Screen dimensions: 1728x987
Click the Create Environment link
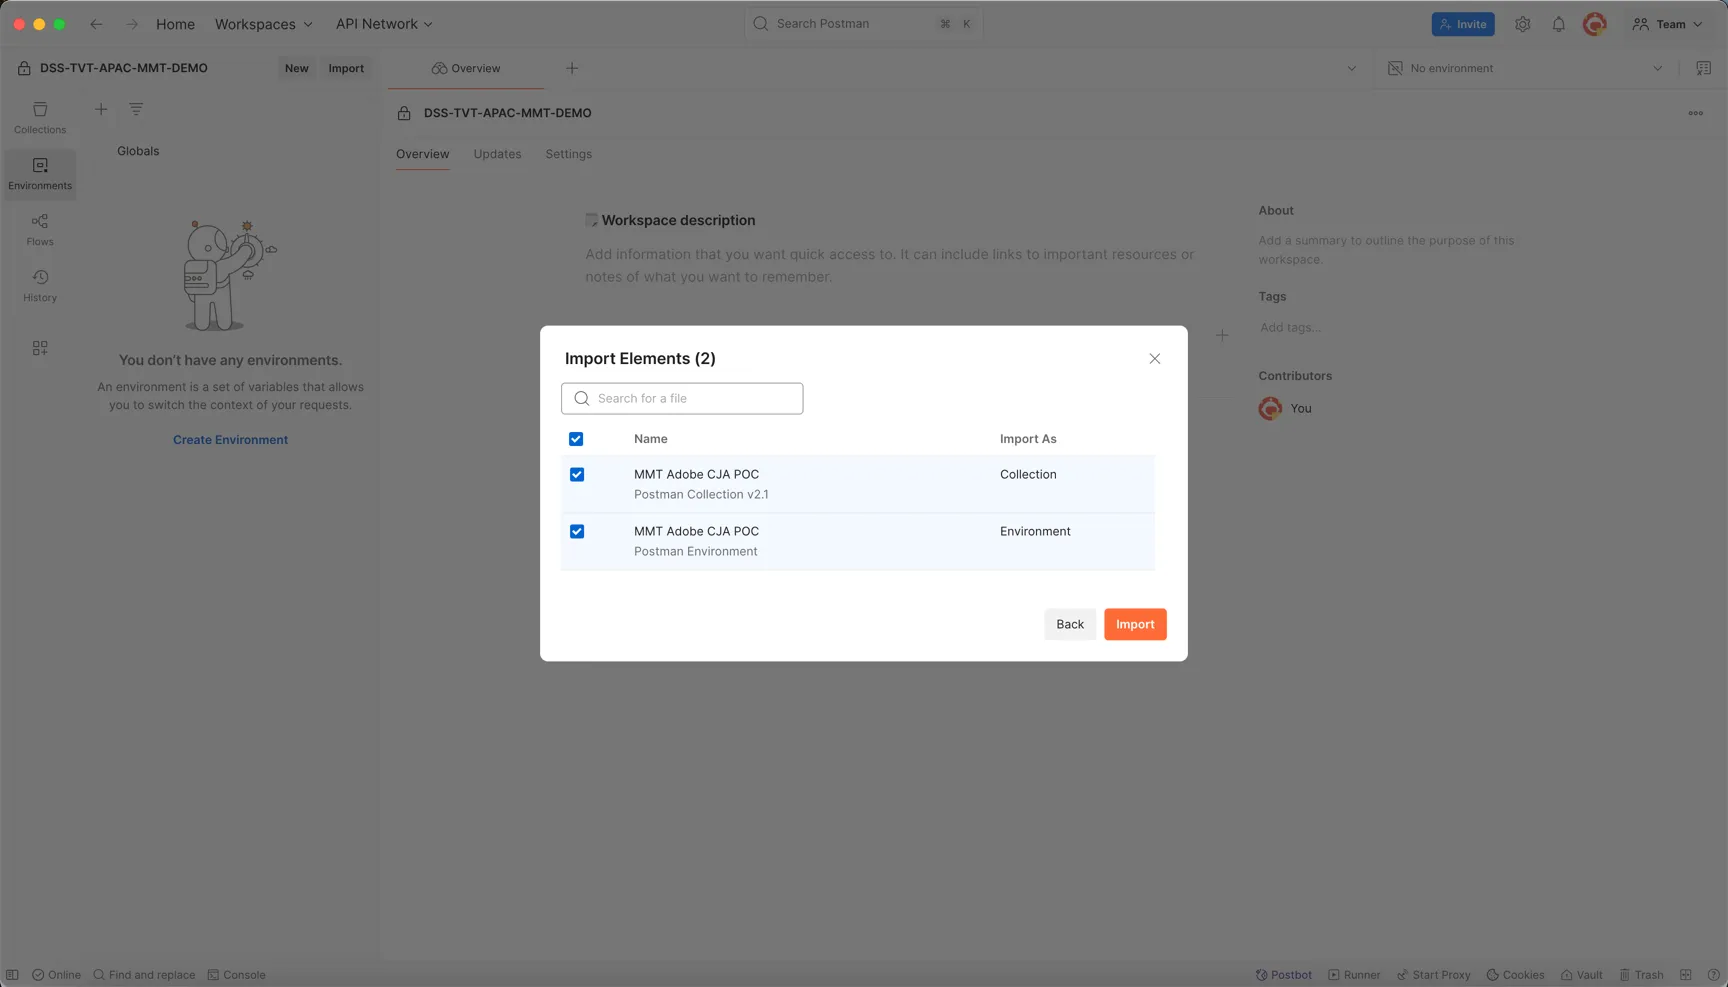pyautogui.click(x=230, y=440)
